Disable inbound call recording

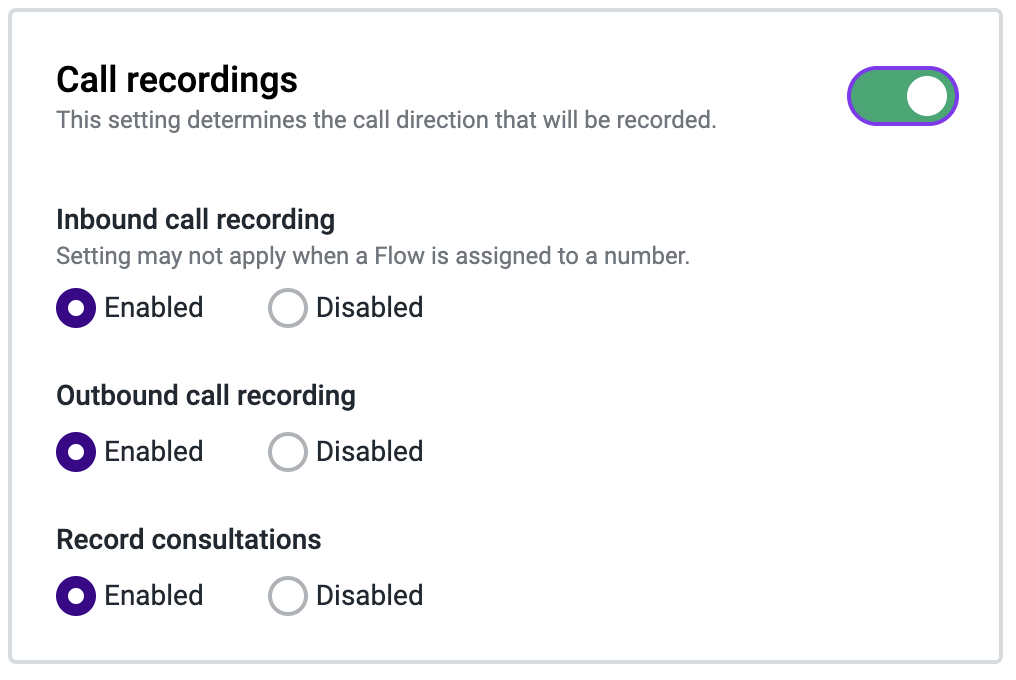point(288,308)
